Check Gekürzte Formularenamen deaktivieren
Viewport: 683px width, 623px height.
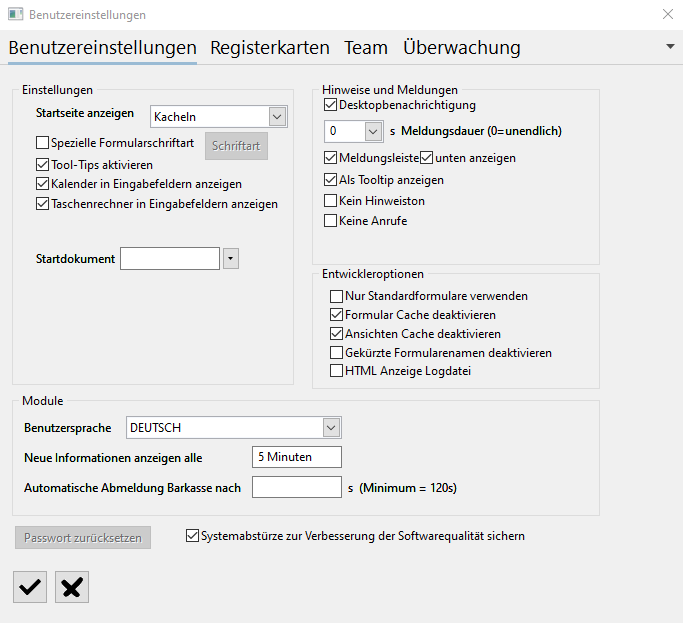[336, 352]
